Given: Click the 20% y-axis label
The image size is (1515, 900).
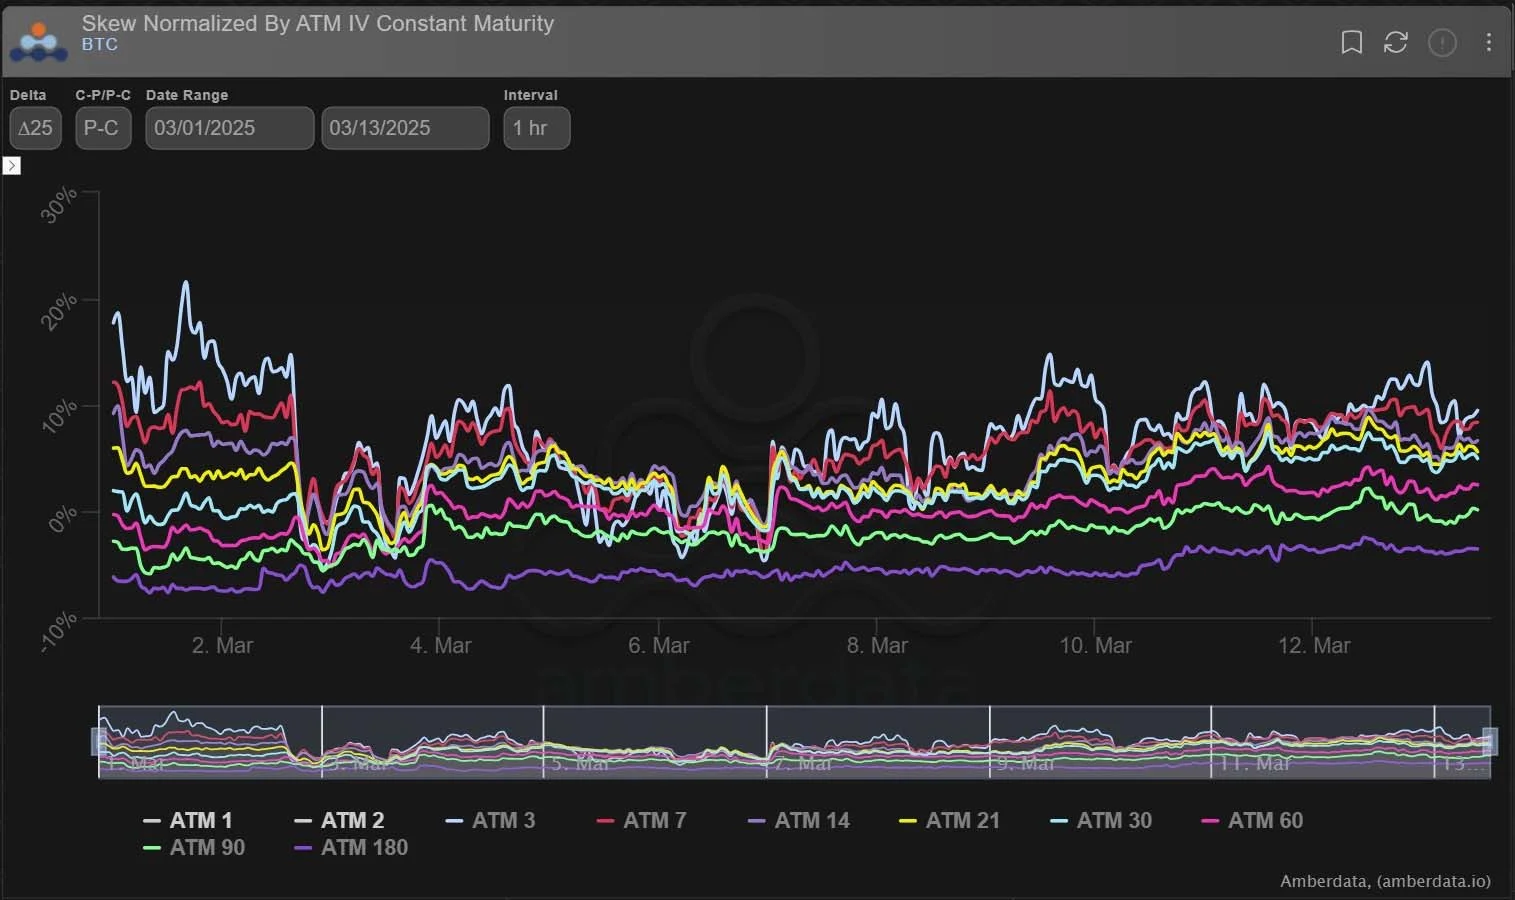Looking at the screenshot, I should tap(60, 311).
